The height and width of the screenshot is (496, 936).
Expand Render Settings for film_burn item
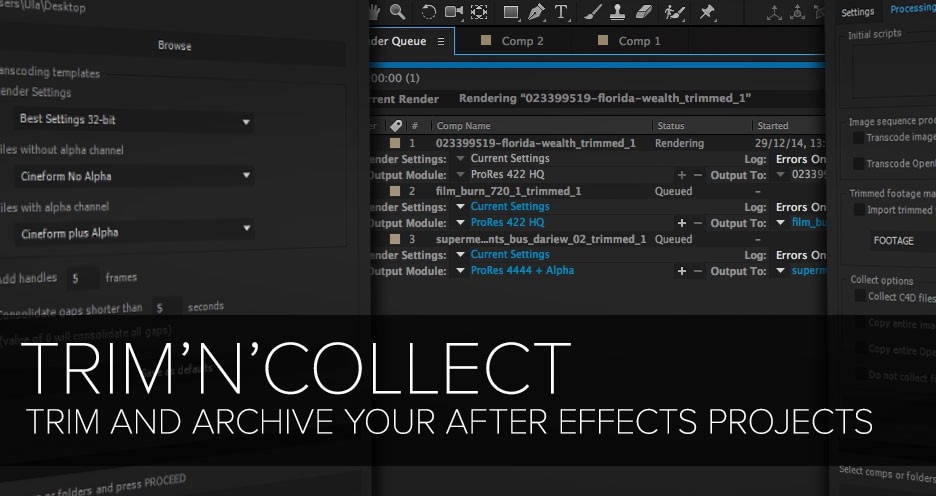pyautogui.click(x=460, y=207)
